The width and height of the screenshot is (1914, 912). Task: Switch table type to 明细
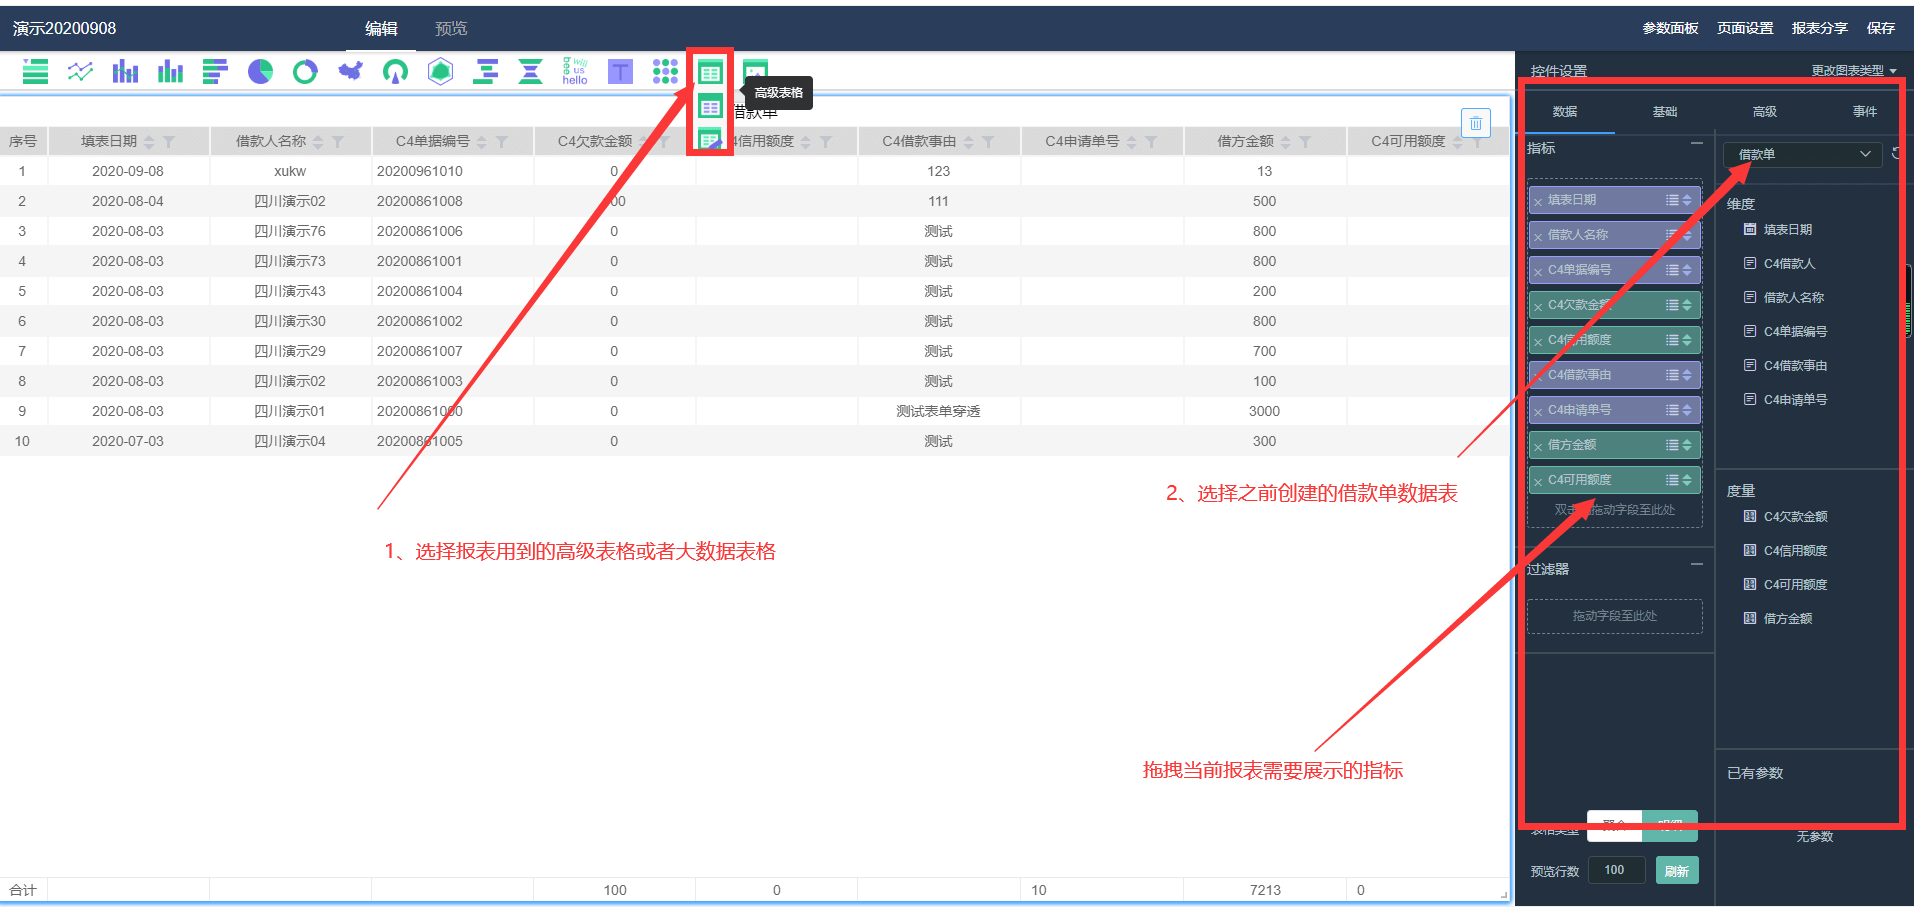[x=1670, y=825]
